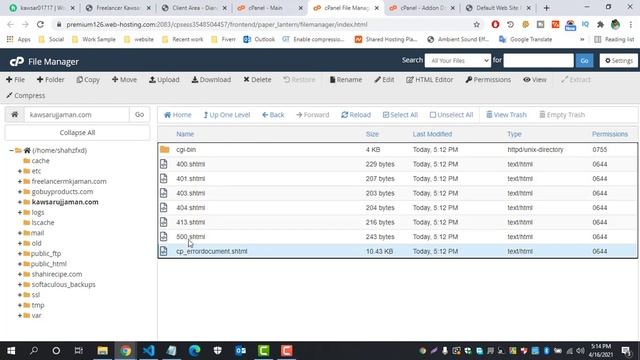The height and width of the screenshot is (360, 640).
Task: Click Unselect All checkbox
Action: 451,115
